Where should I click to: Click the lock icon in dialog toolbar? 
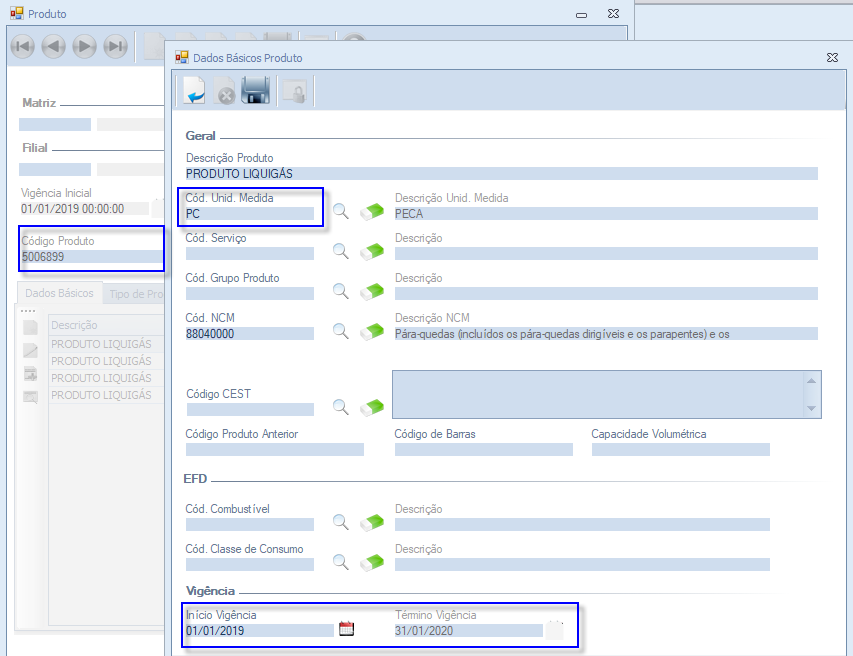pyautogui.click(x=294, y=93)
